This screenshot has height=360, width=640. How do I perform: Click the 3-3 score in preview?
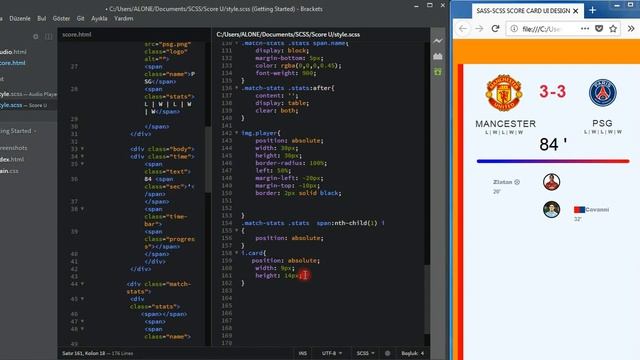click(553, 91)
